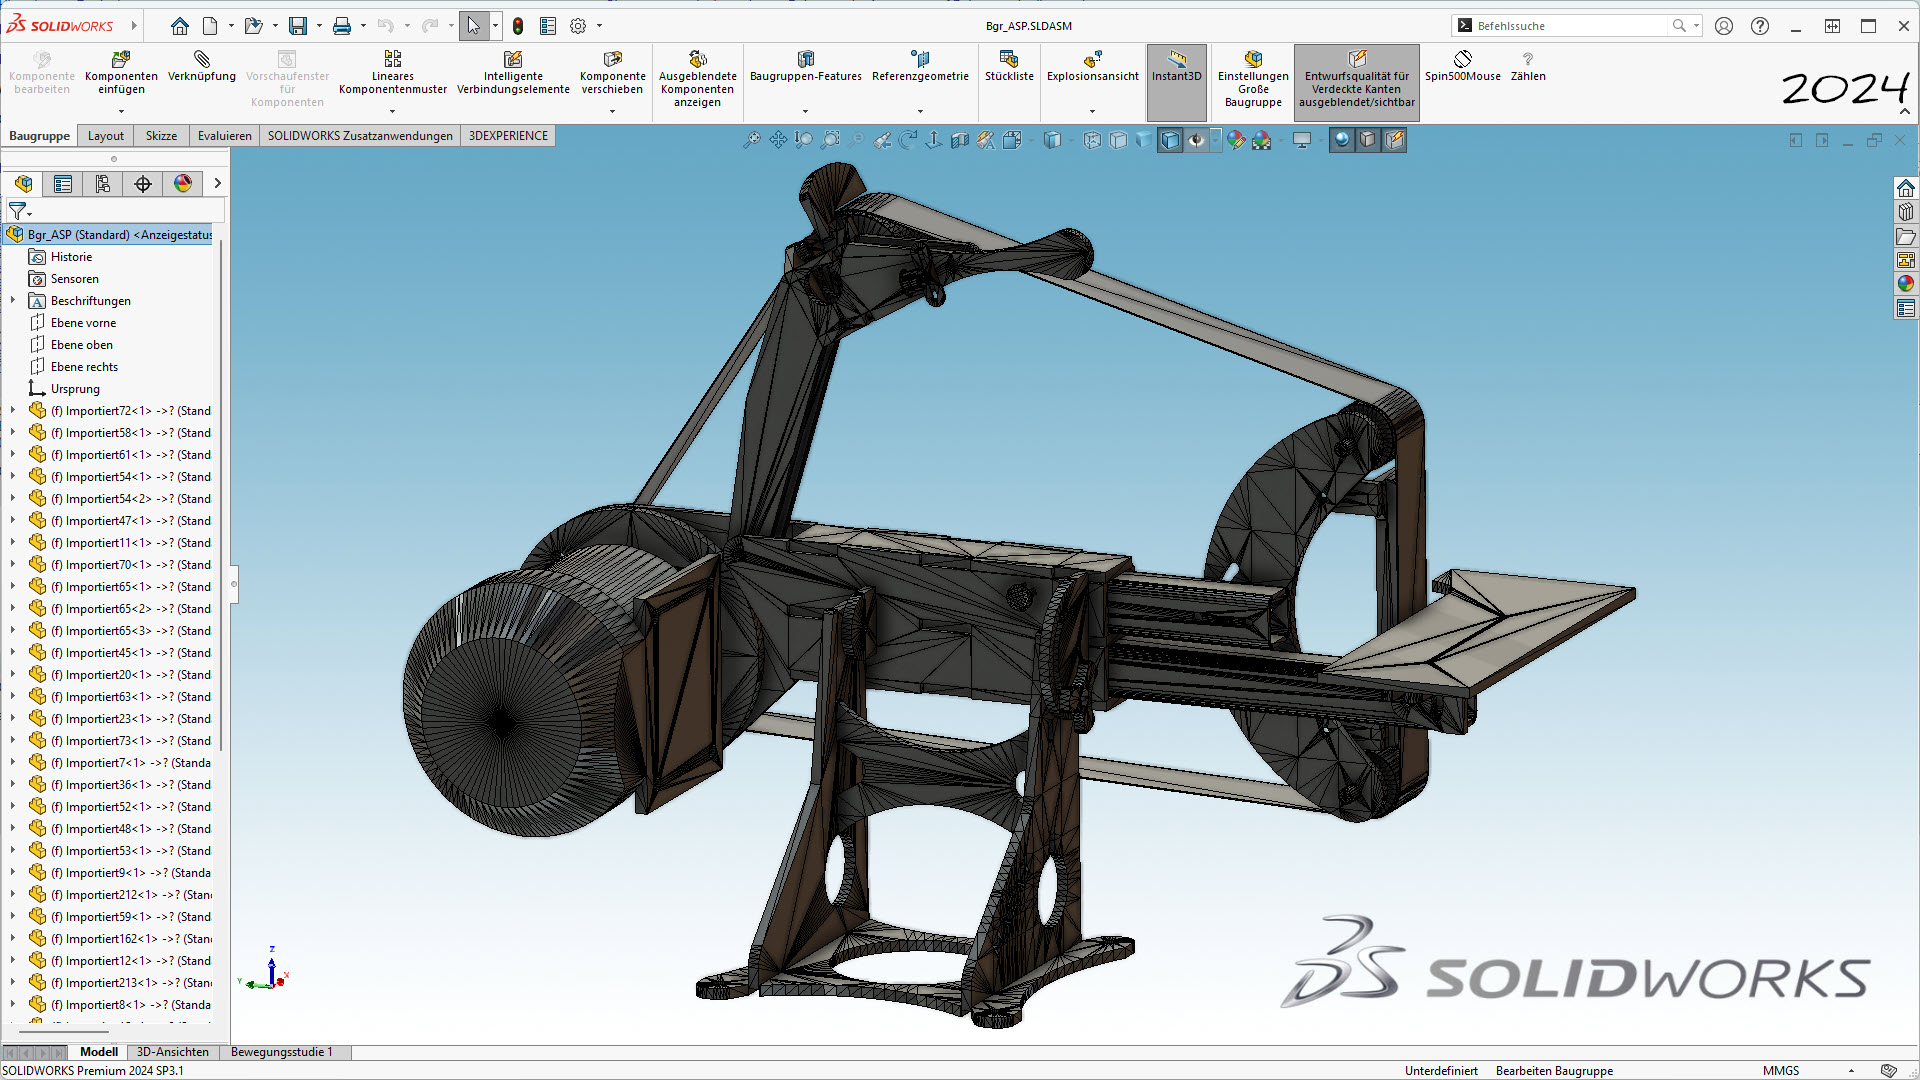This screenshot has height=1080, width=1920.
Task: Open Baugruppen-Features tool
Action: tap(806, 66)
